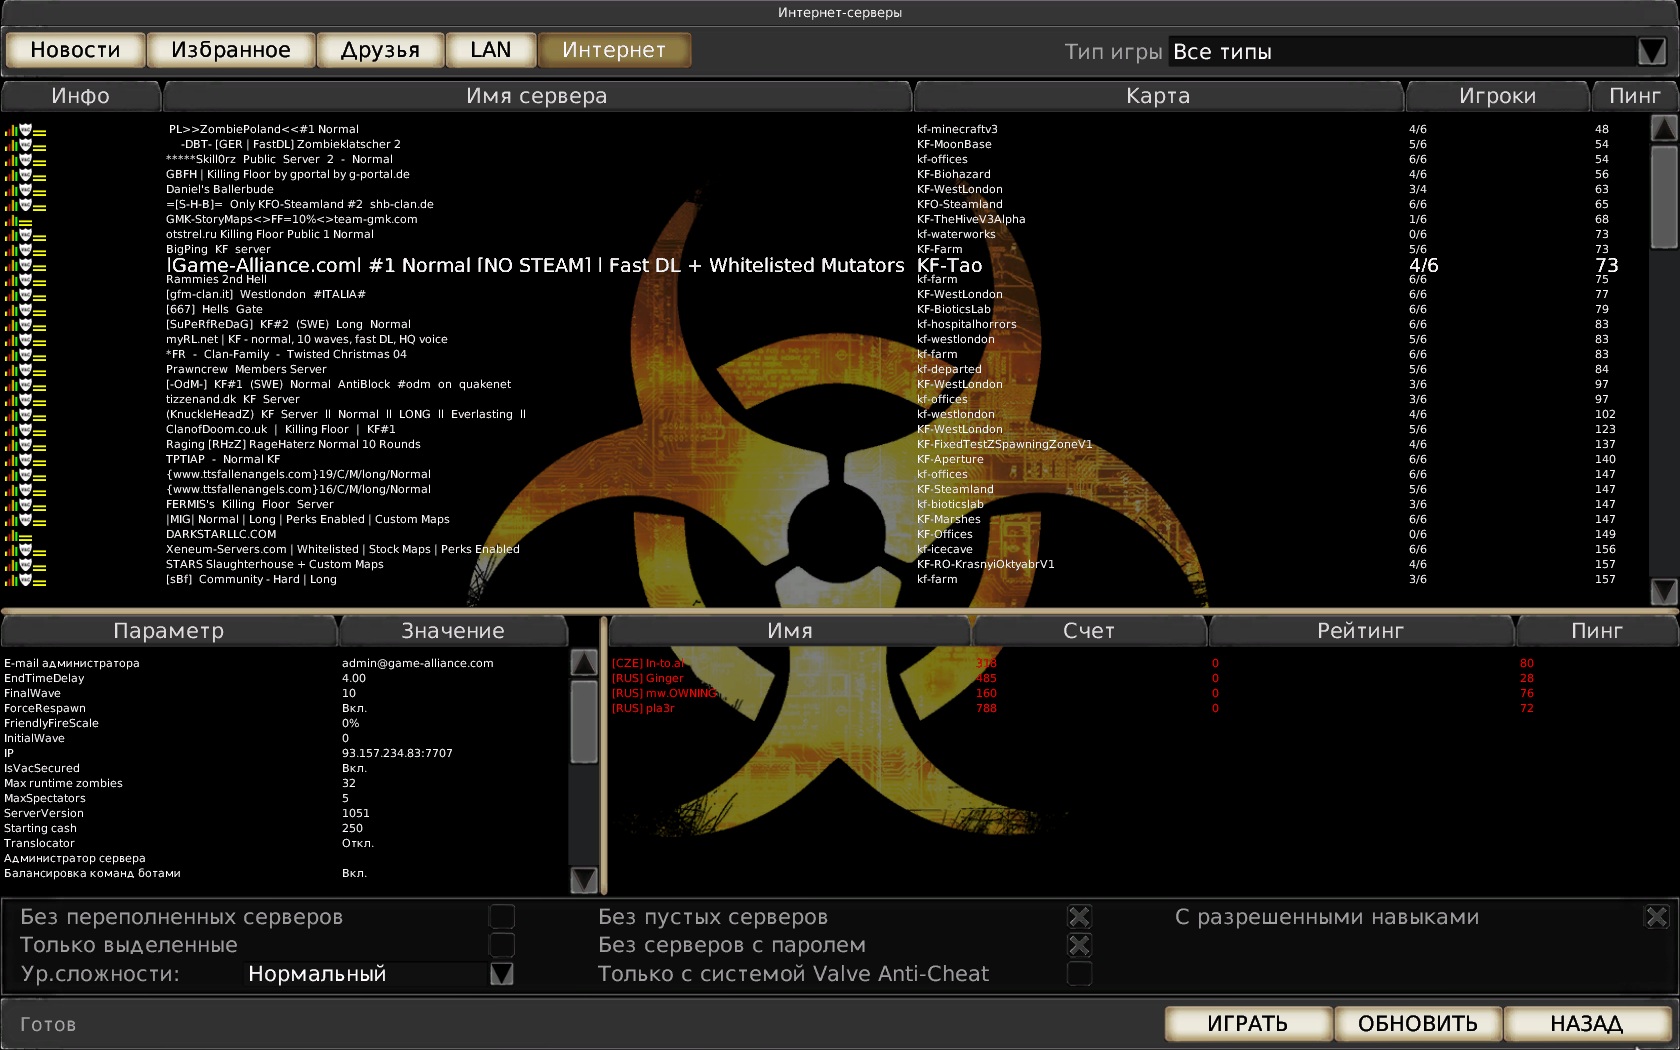This screenshot has height=1050, width=1680.
Task: Click the Значение column header
Action: click(453, 631)
